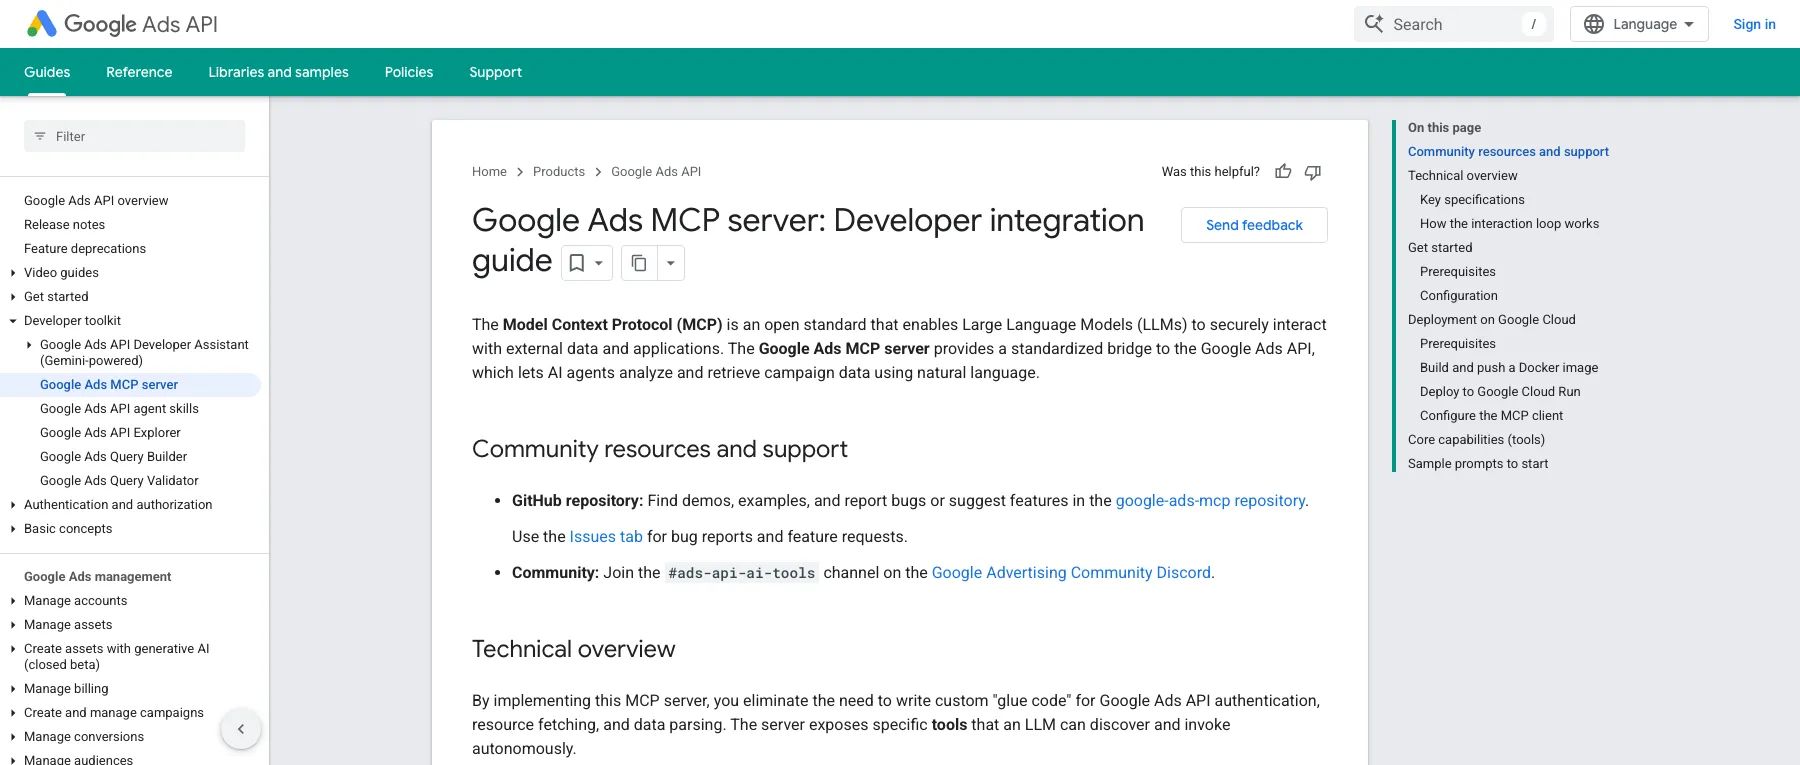Open the google-ads-mcp repository link
Image resolution: width=1800 pixels, height=765 pixels.
click(x=1210, y=500)
